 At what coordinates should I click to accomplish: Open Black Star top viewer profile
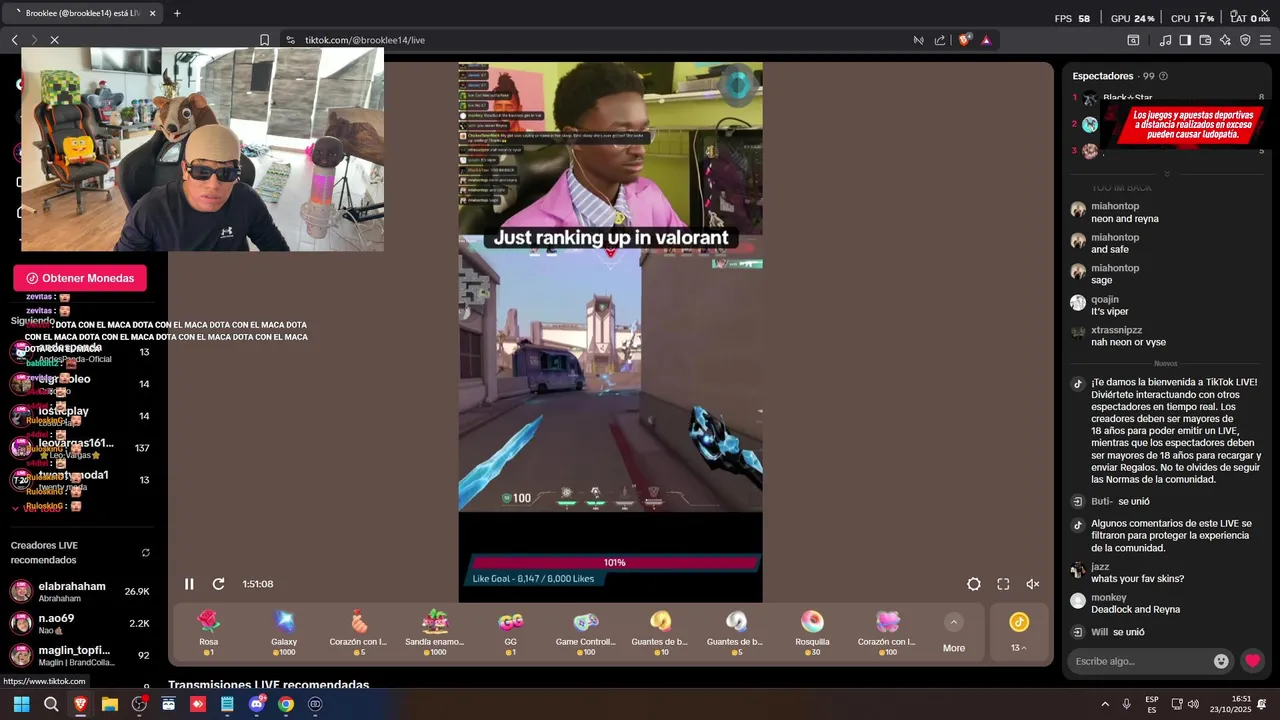(1128, 97)
